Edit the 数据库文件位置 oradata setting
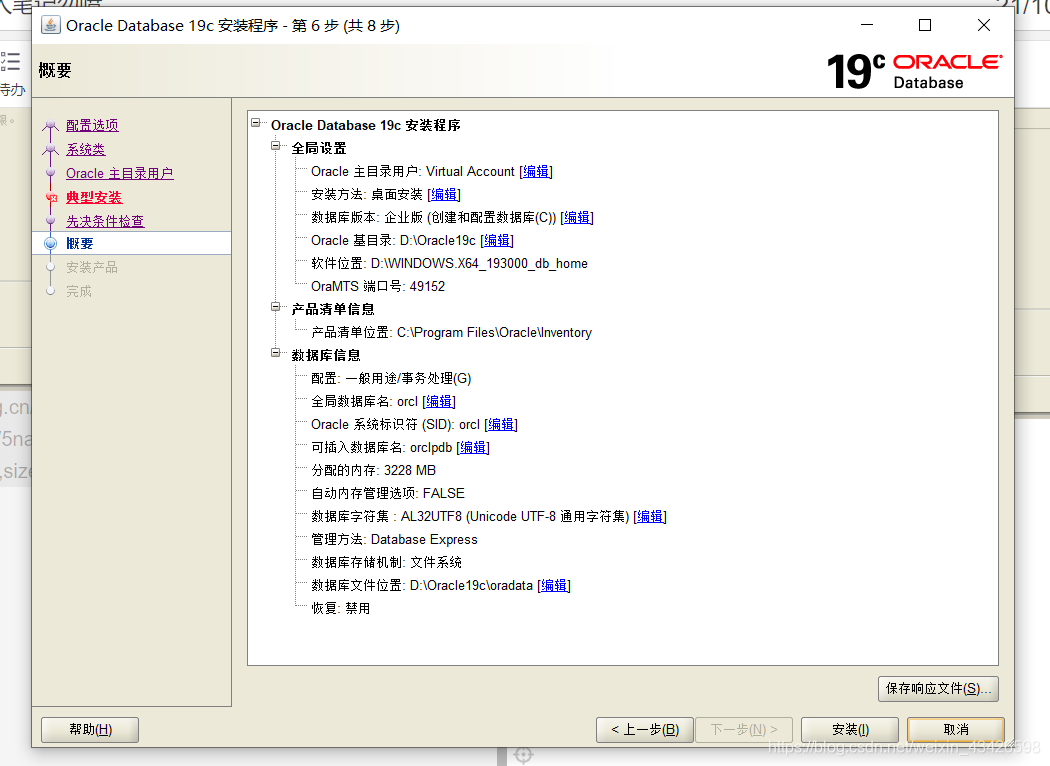Screen dimensions: 1050x766 click(x=554, y=585)
